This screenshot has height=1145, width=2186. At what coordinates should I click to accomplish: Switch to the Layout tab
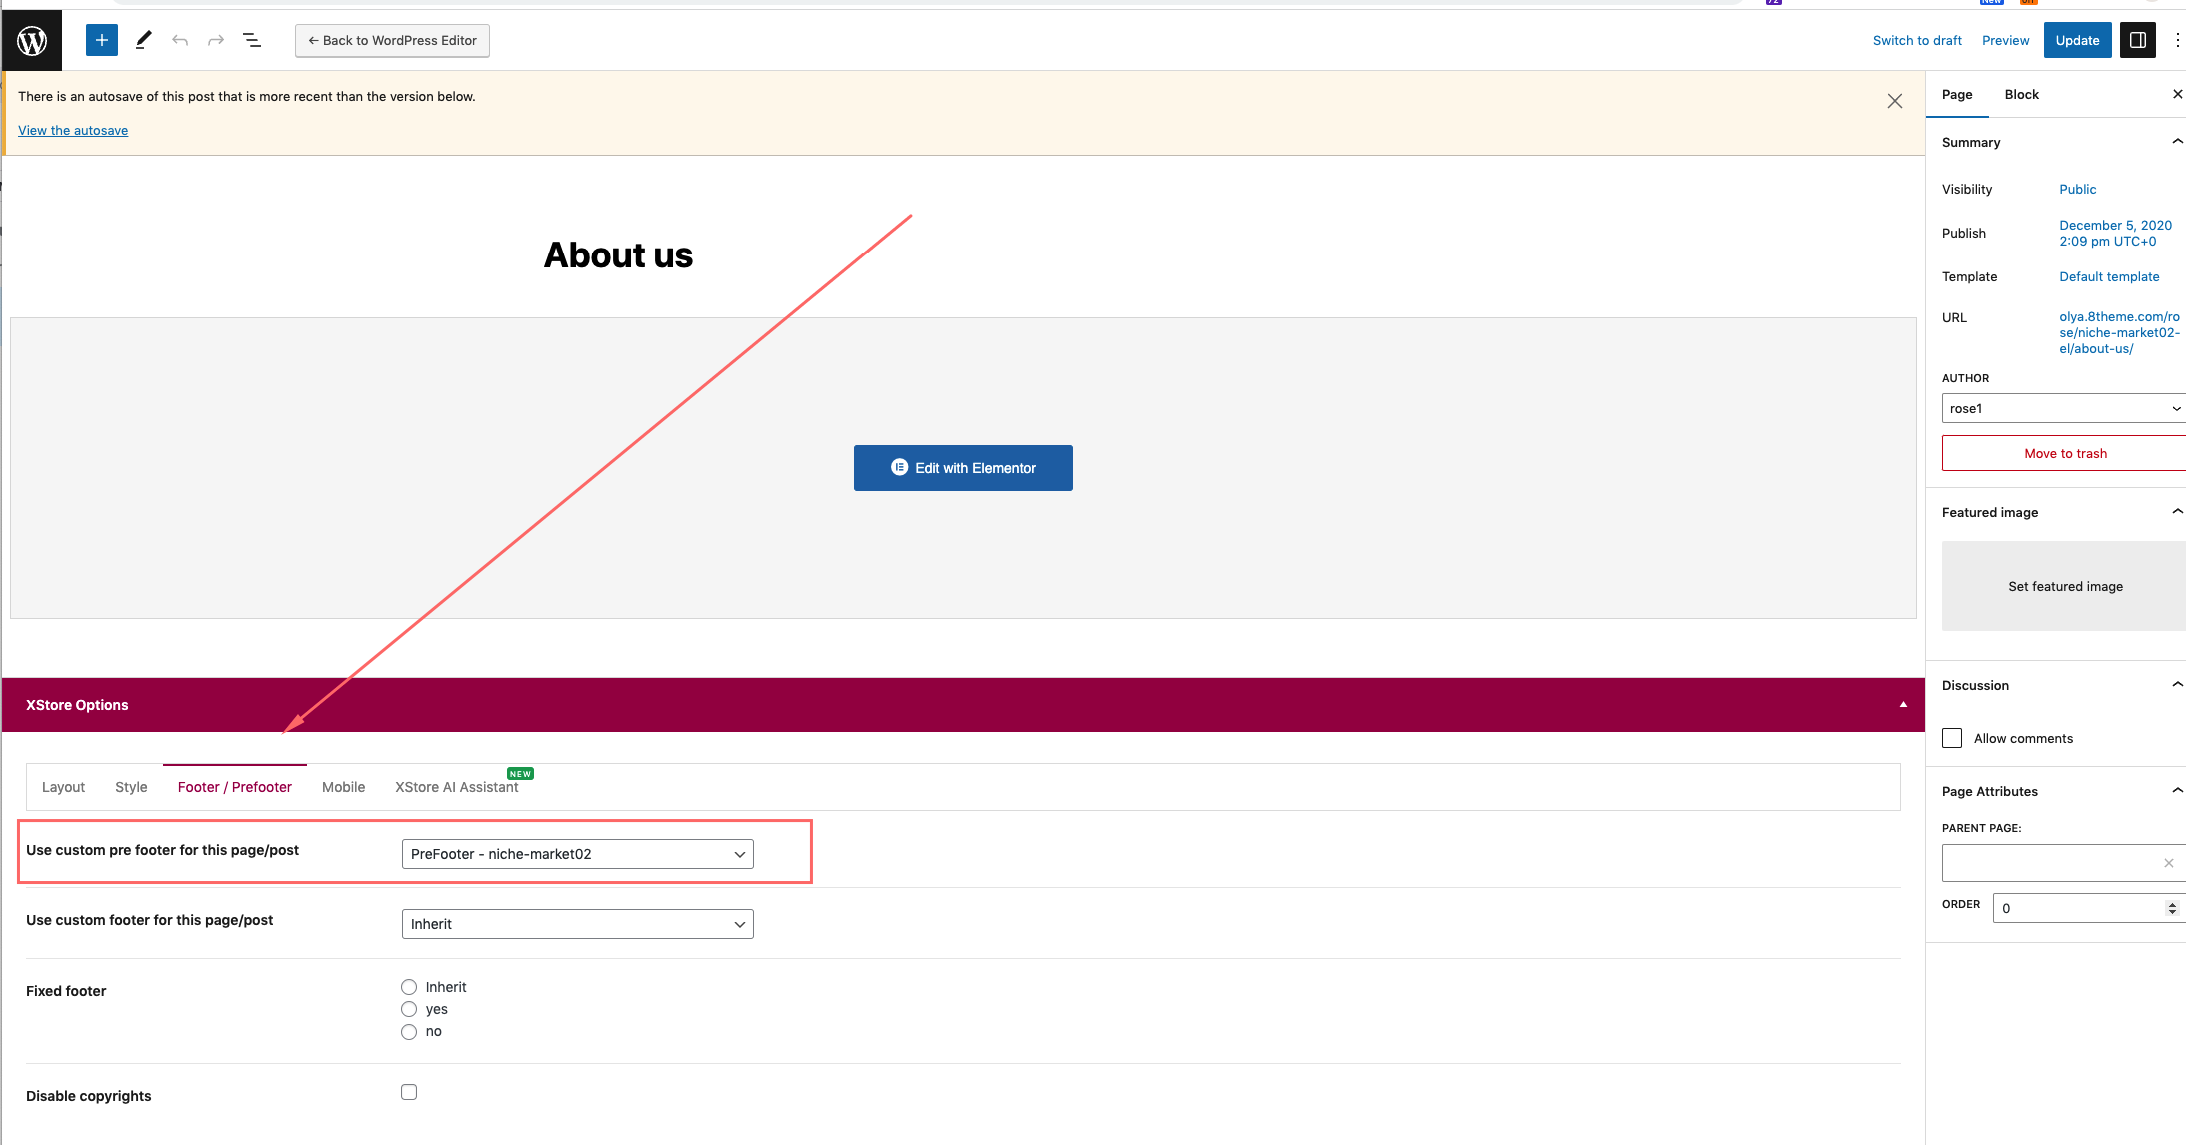click(x=64, y=785)
